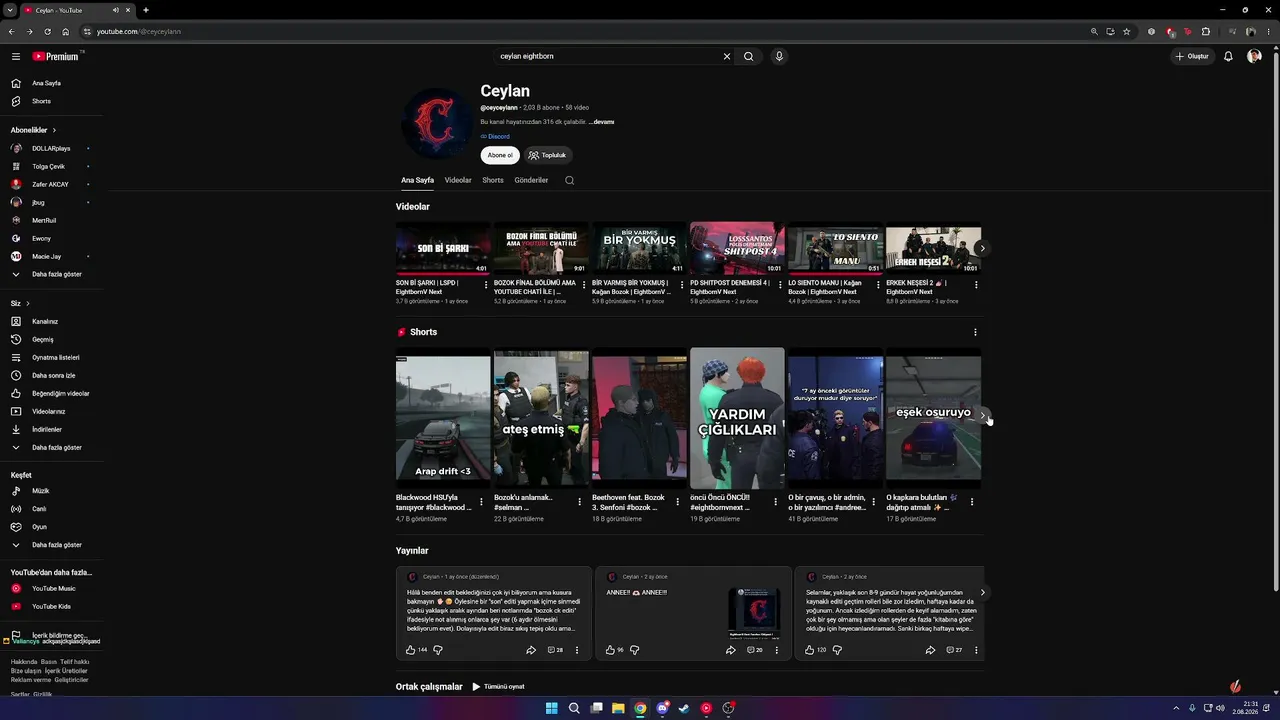
Task: Like the post with 120 likes
Action: click(809, 650)
